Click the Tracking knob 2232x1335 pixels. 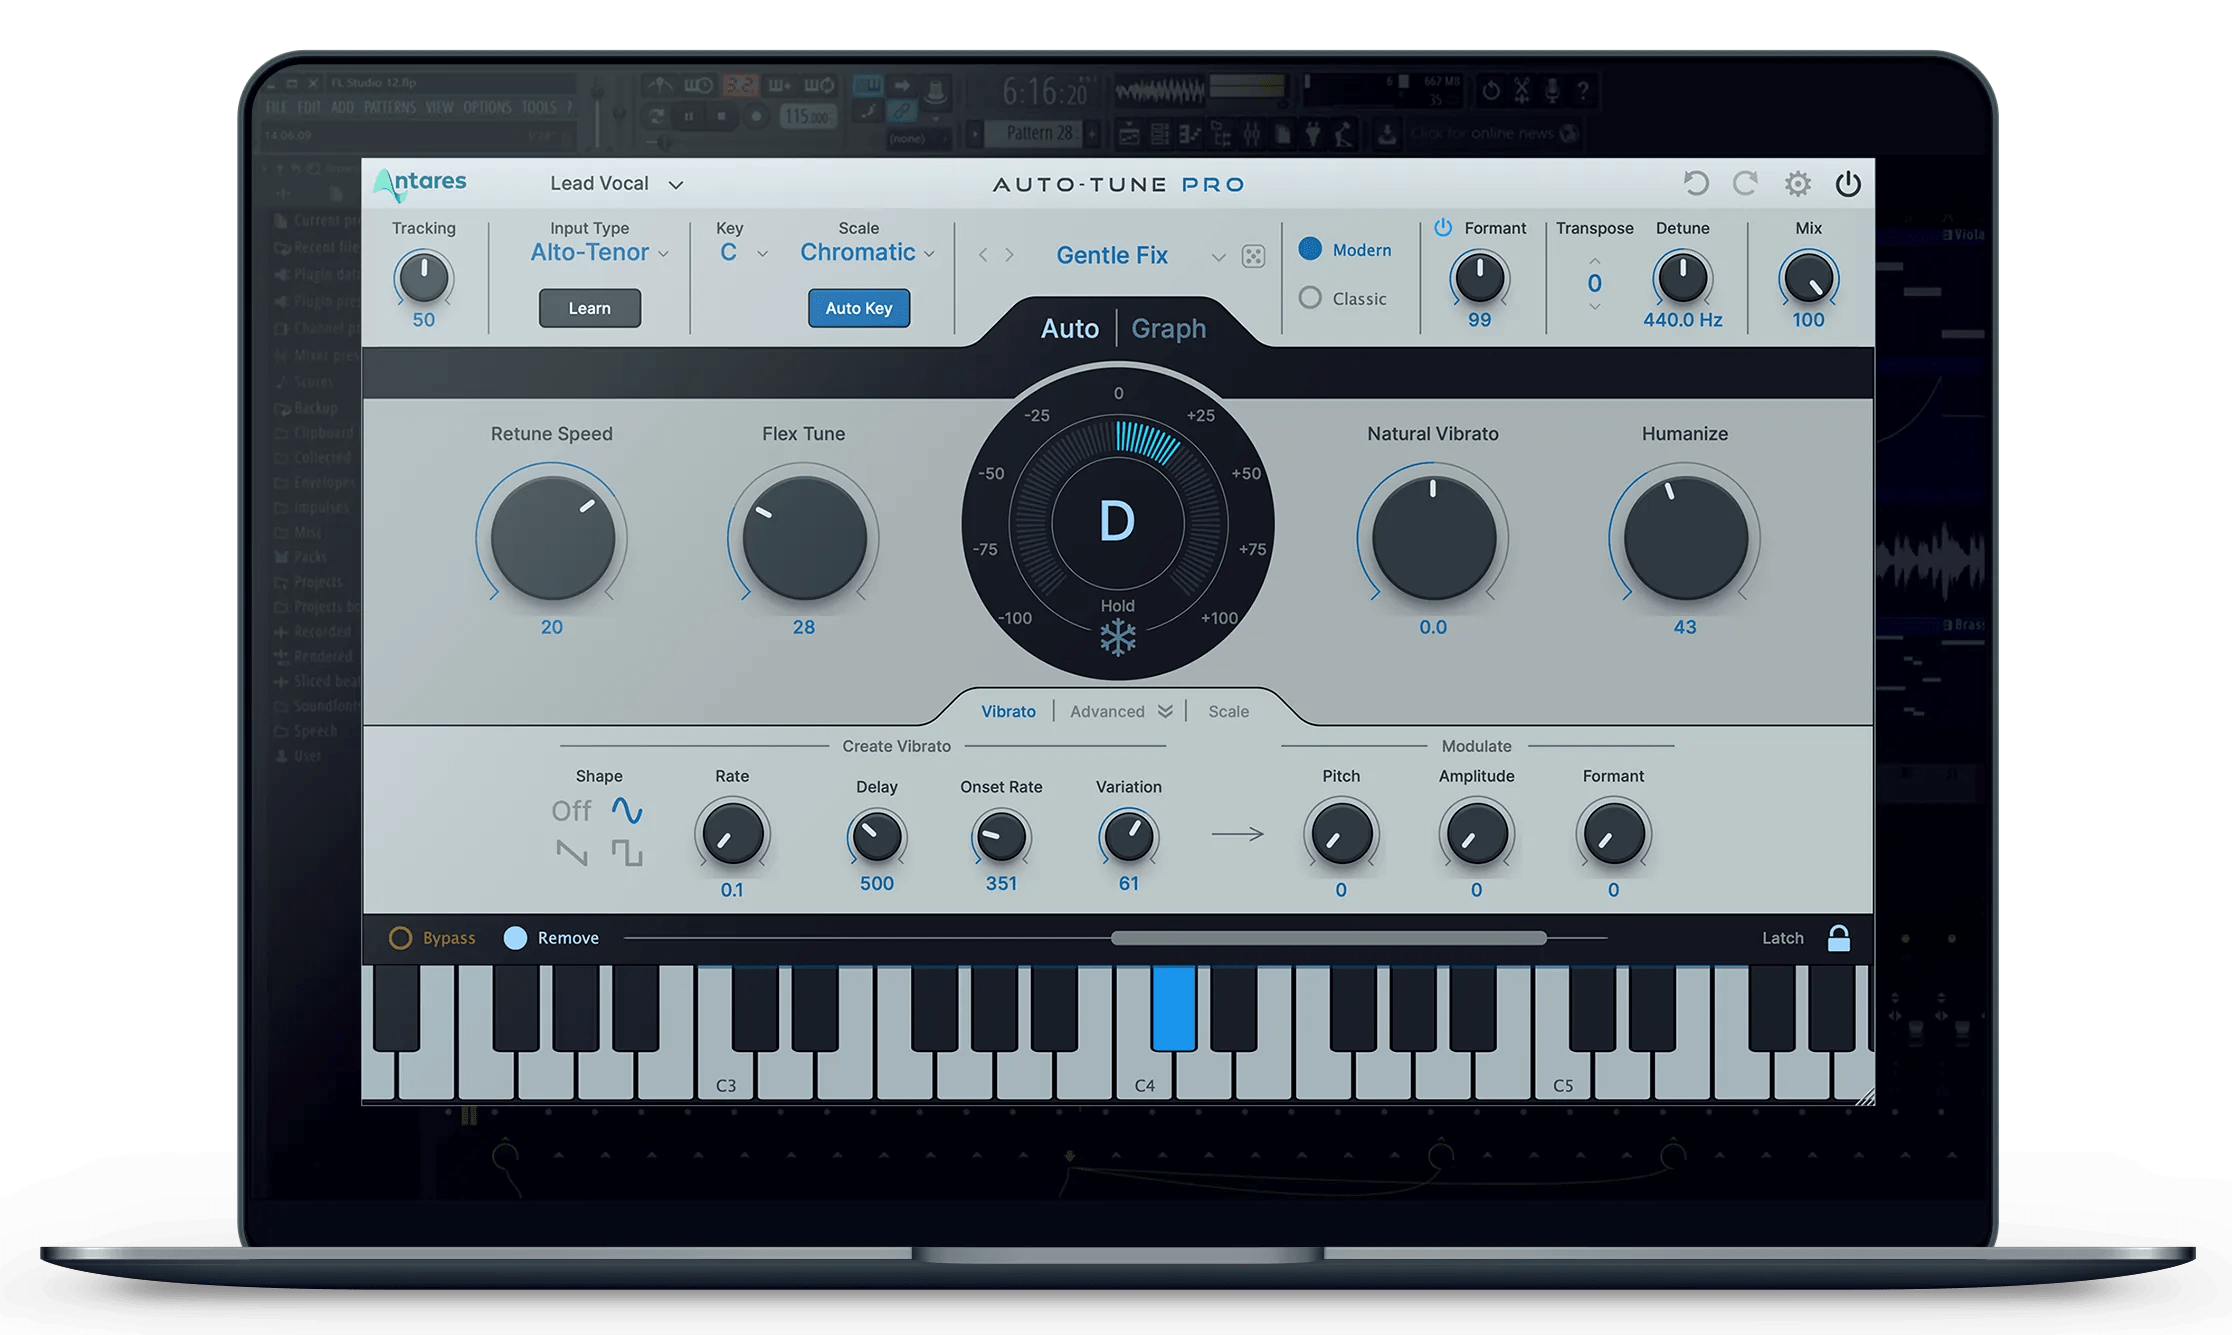pos(423,278)
